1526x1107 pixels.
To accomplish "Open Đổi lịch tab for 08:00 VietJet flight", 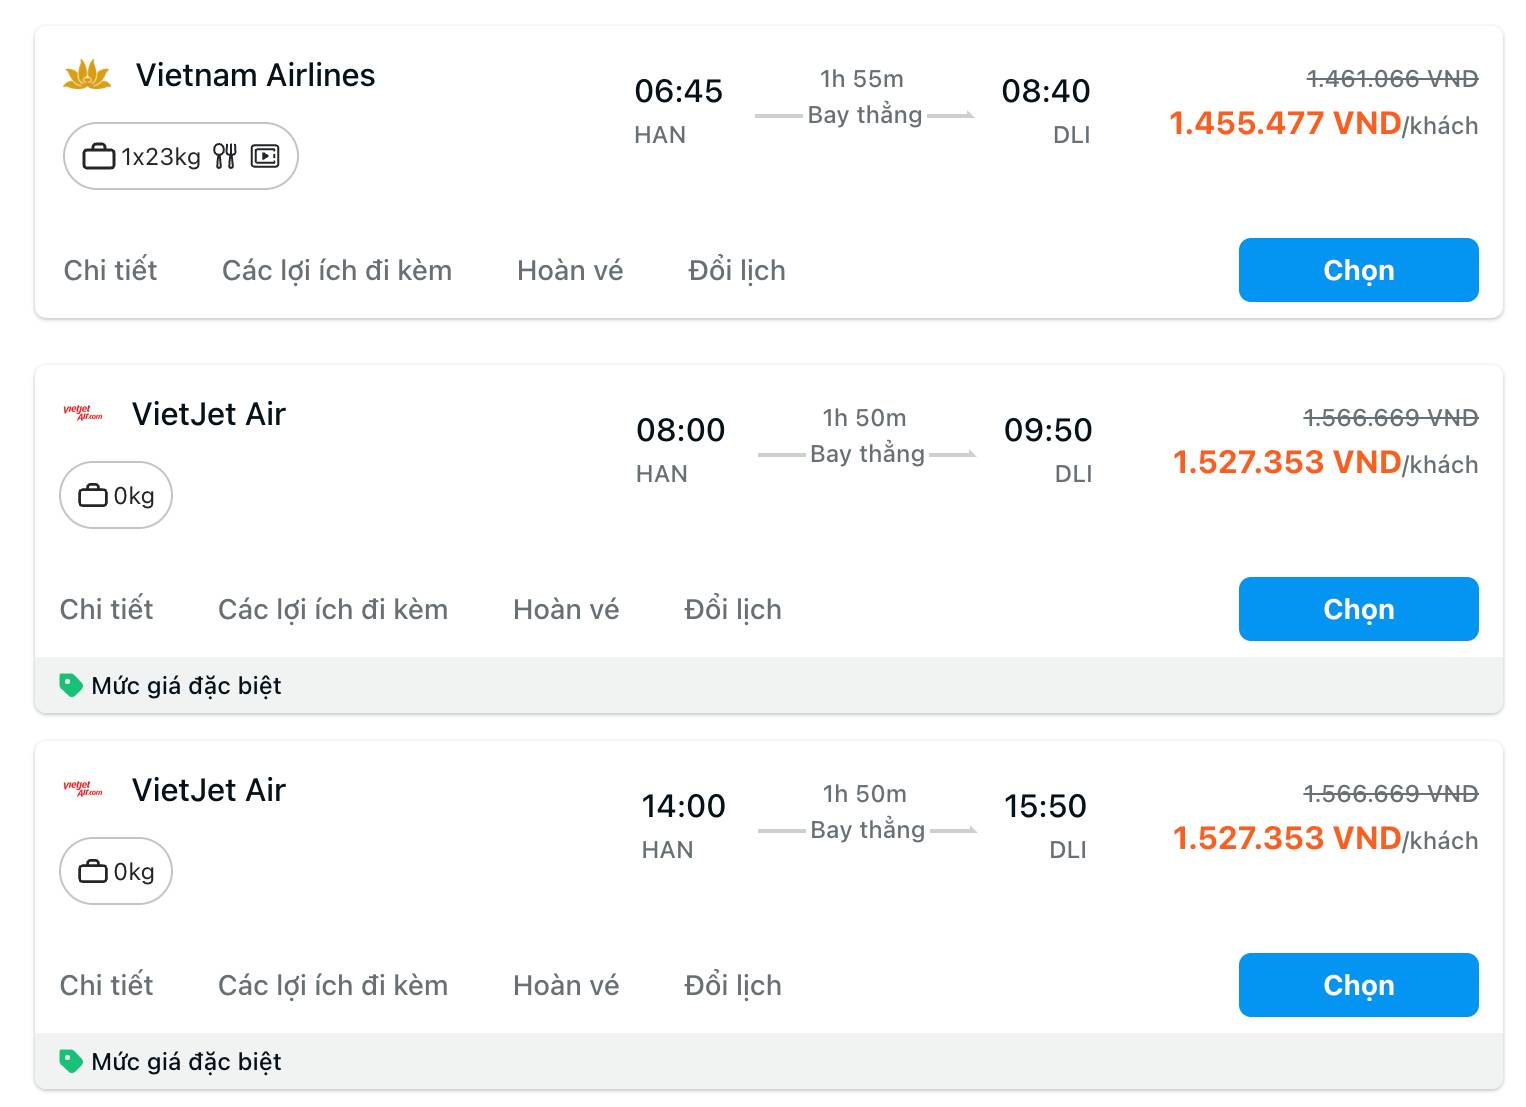I will tap(733, 609).
